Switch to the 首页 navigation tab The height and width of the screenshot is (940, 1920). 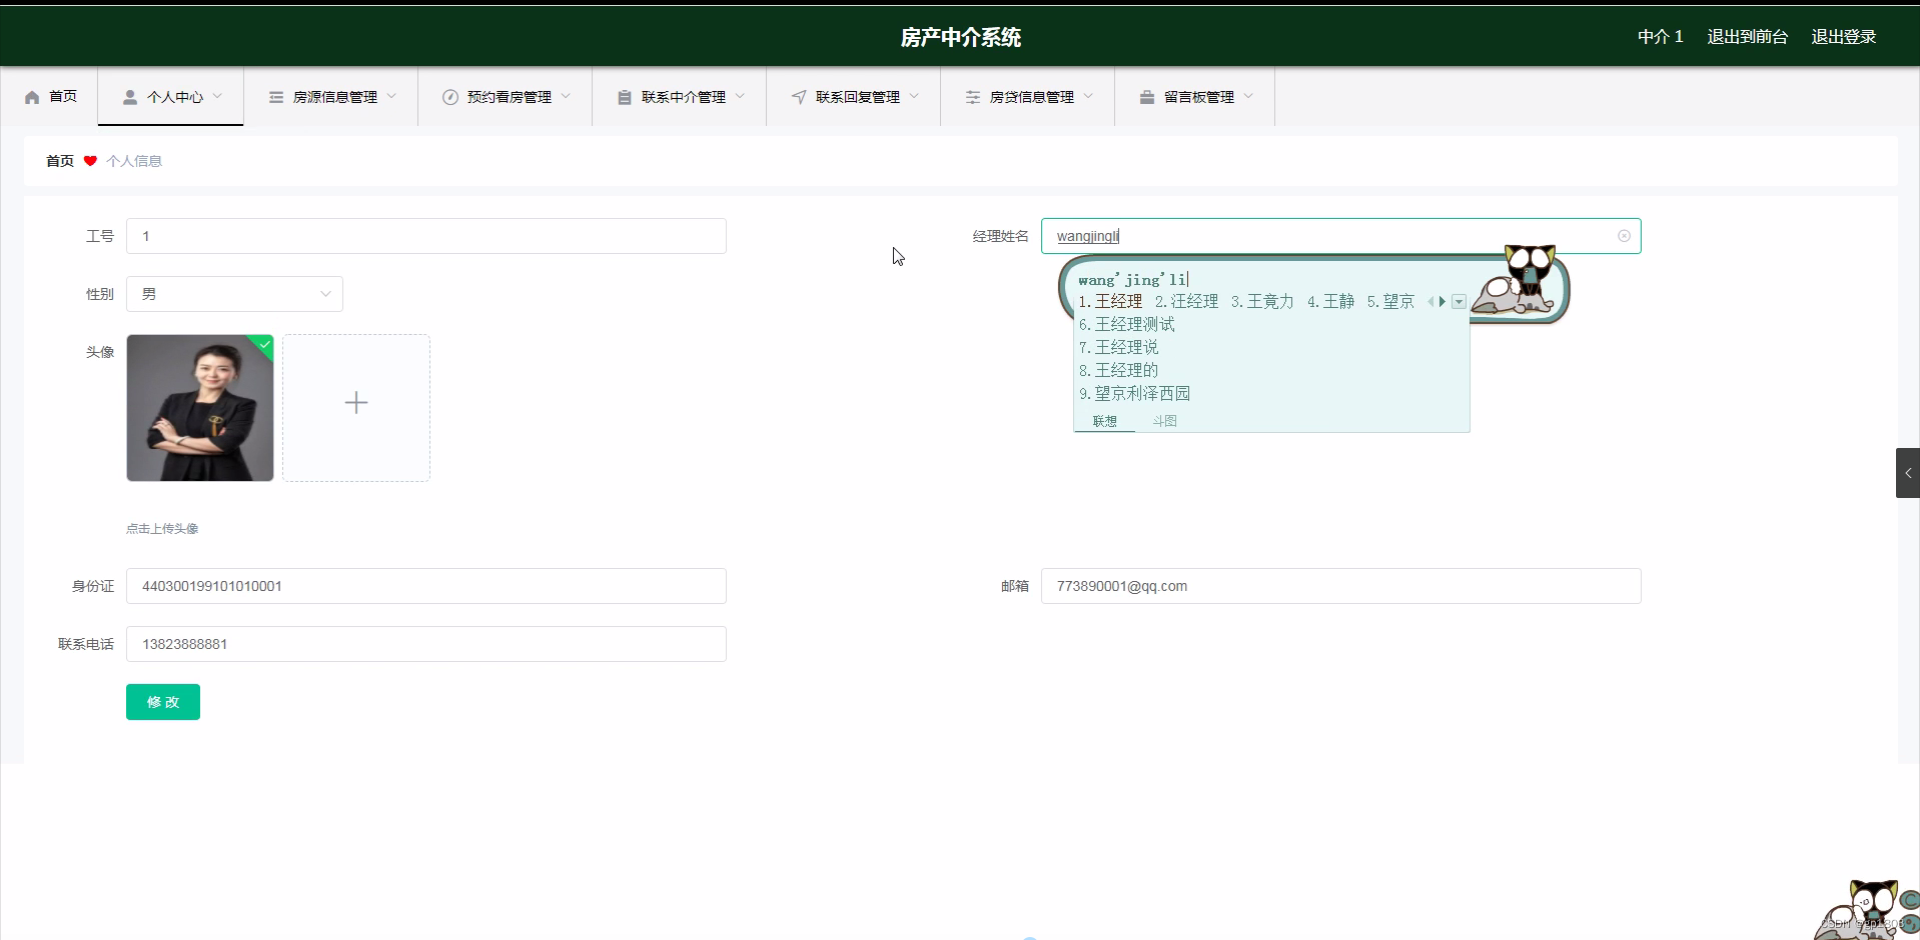pos(50,96)
